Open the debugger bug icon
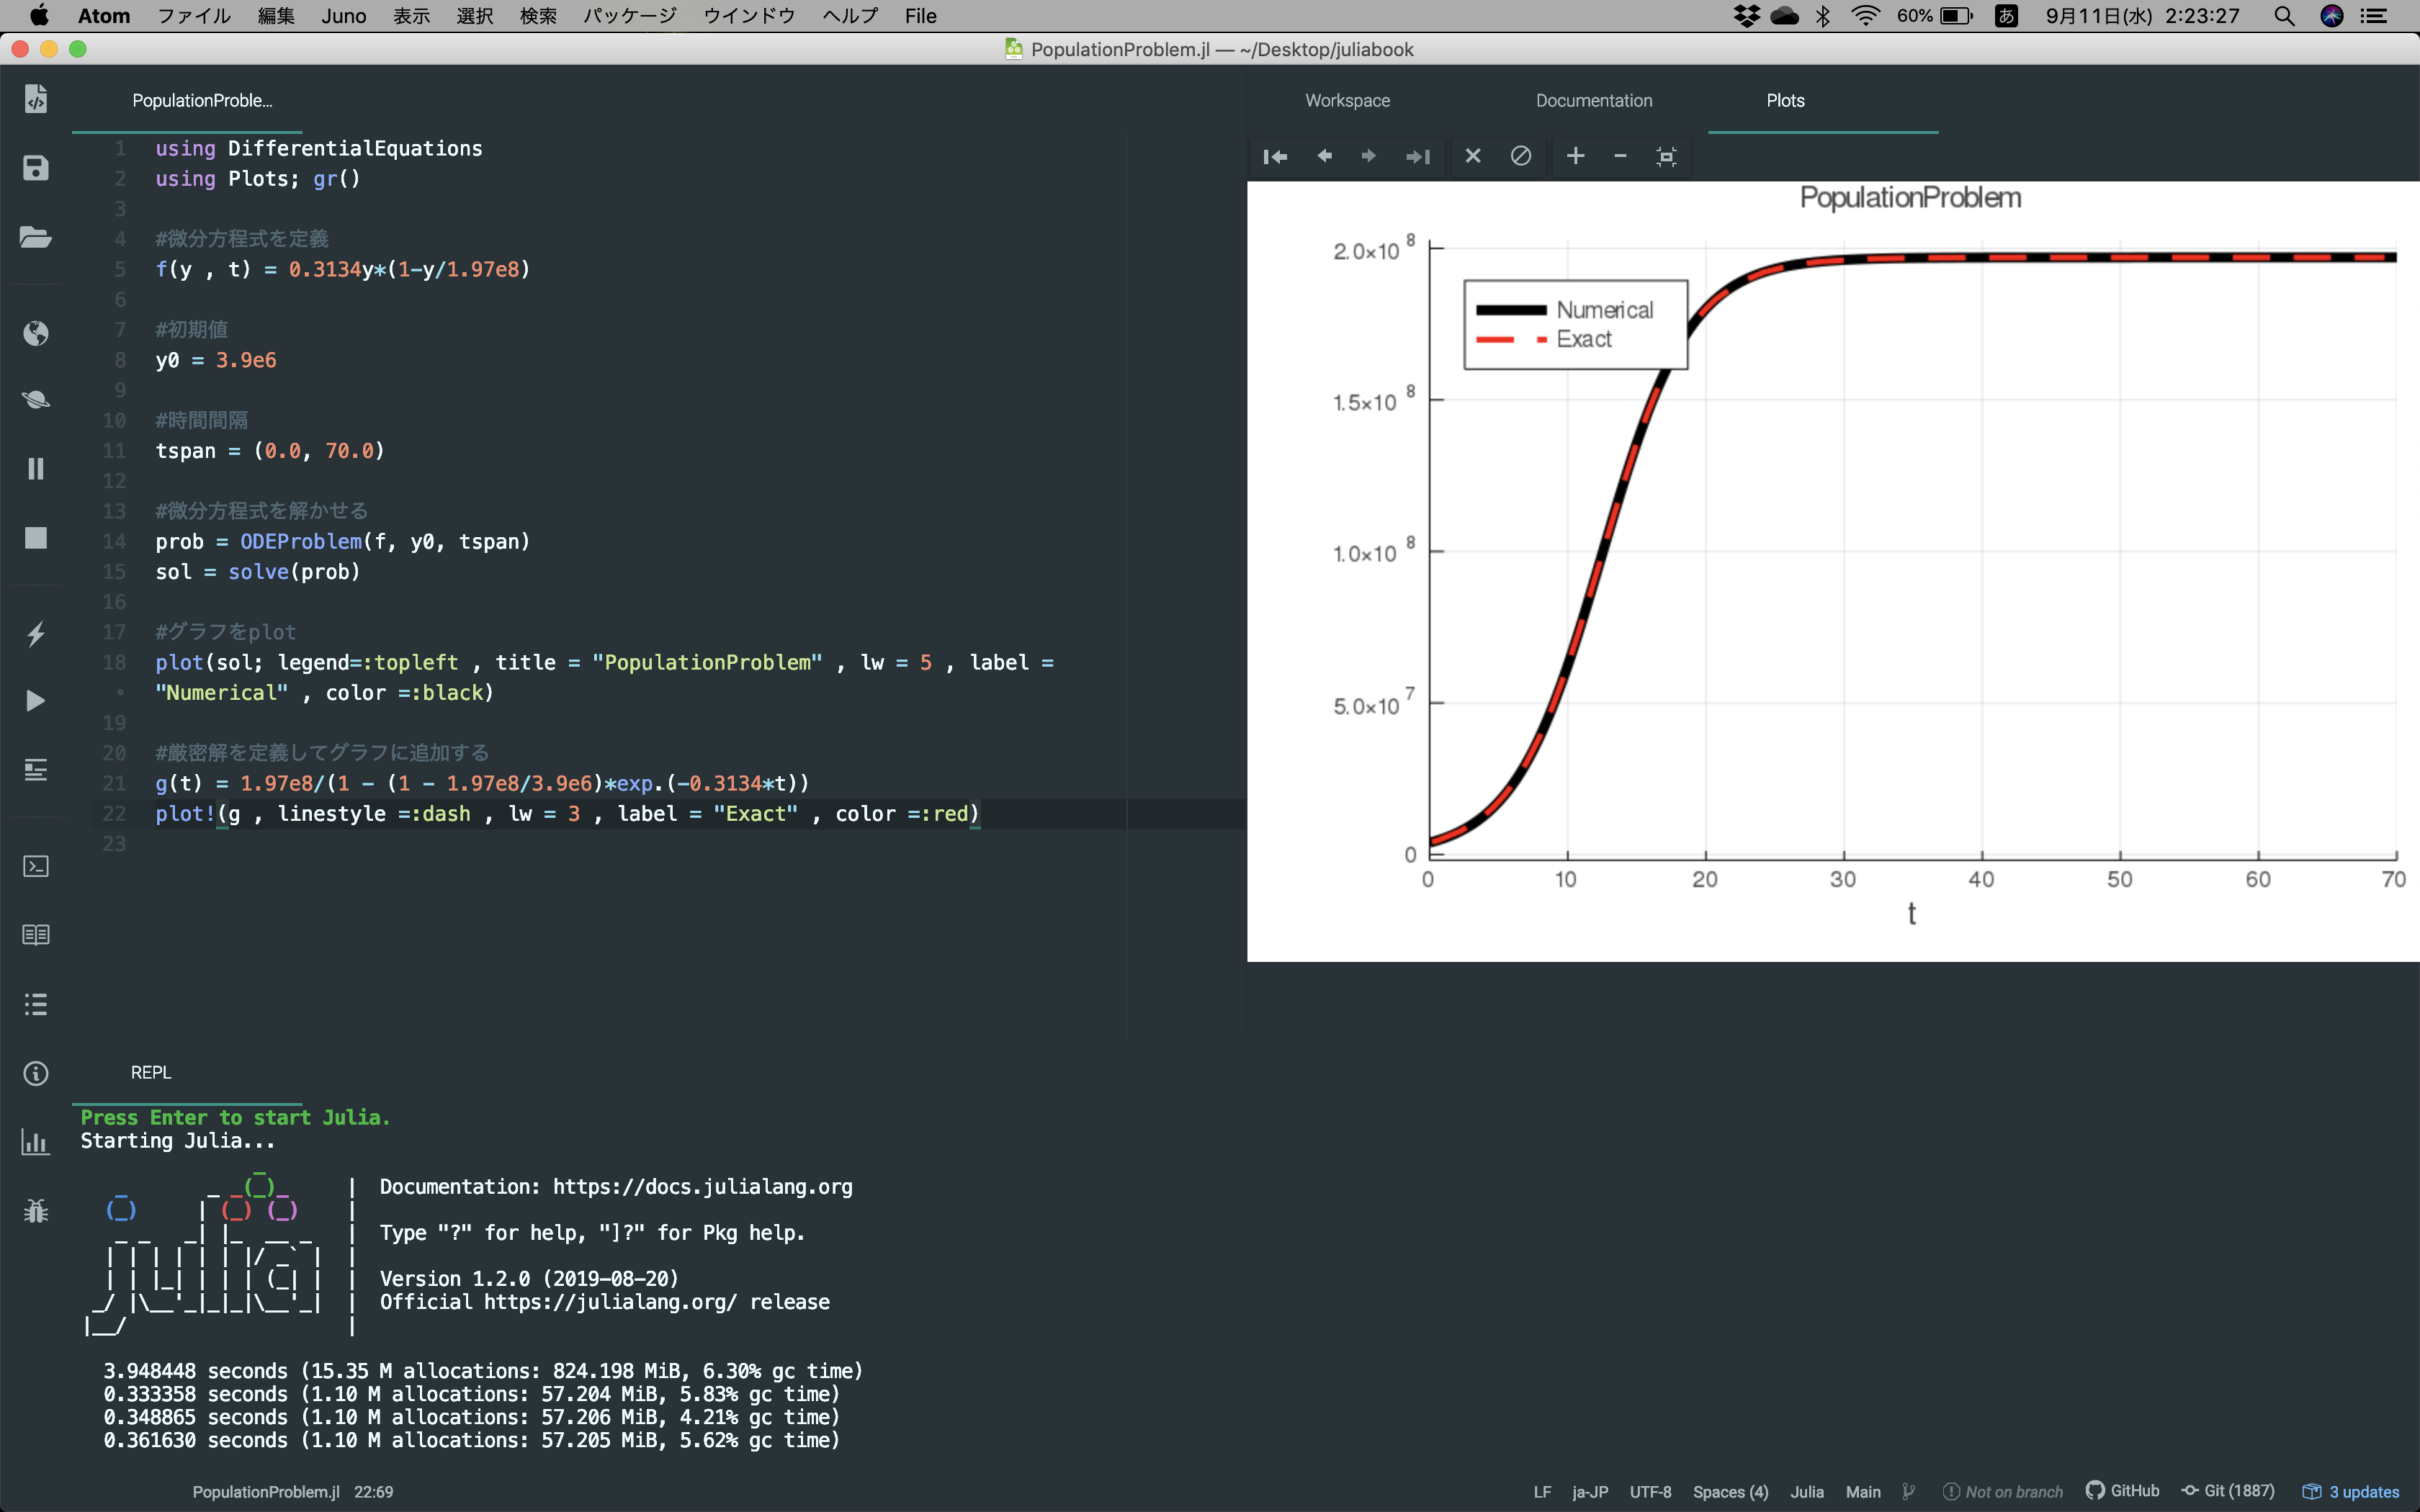The width and height of the screenshot is (2420, 1512). [36, 1211]
